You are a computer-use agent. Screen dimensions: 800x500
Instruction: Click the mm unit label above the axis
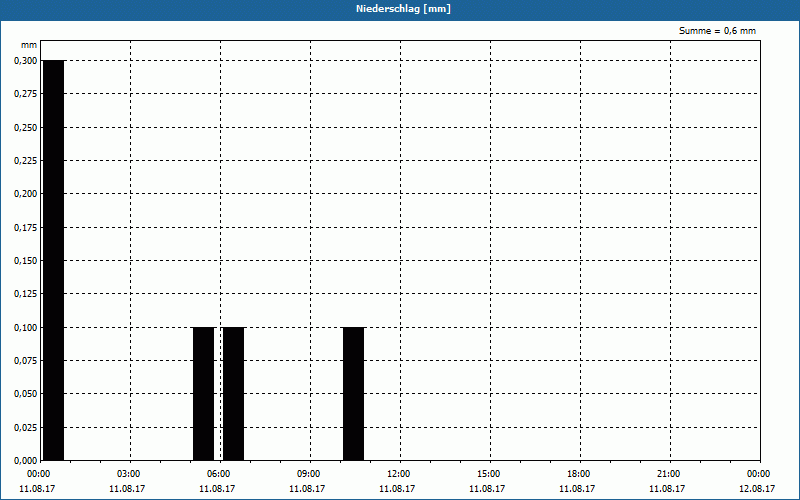(x=29, y=45)
